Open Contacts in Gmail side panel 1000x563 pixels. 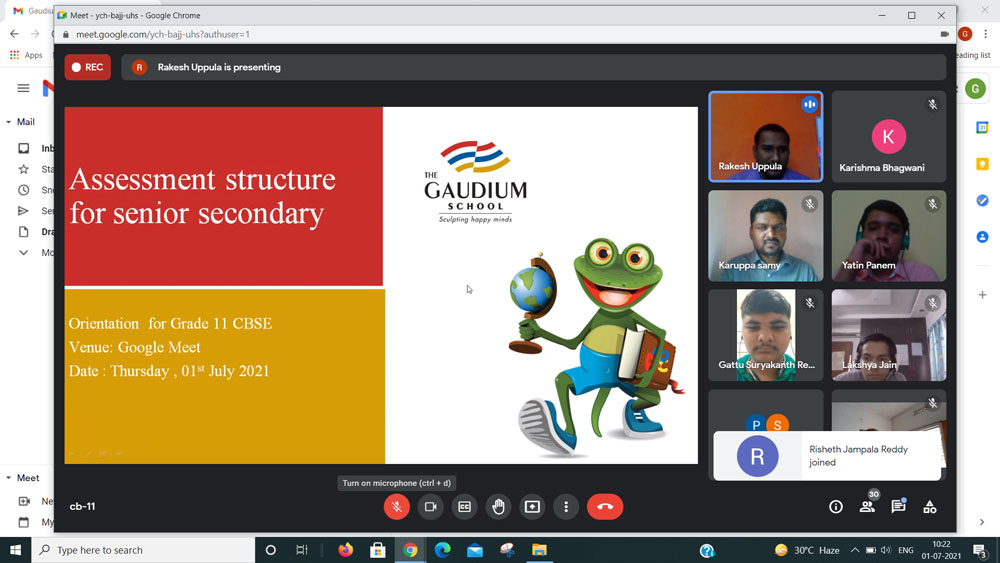coord(982,237)
